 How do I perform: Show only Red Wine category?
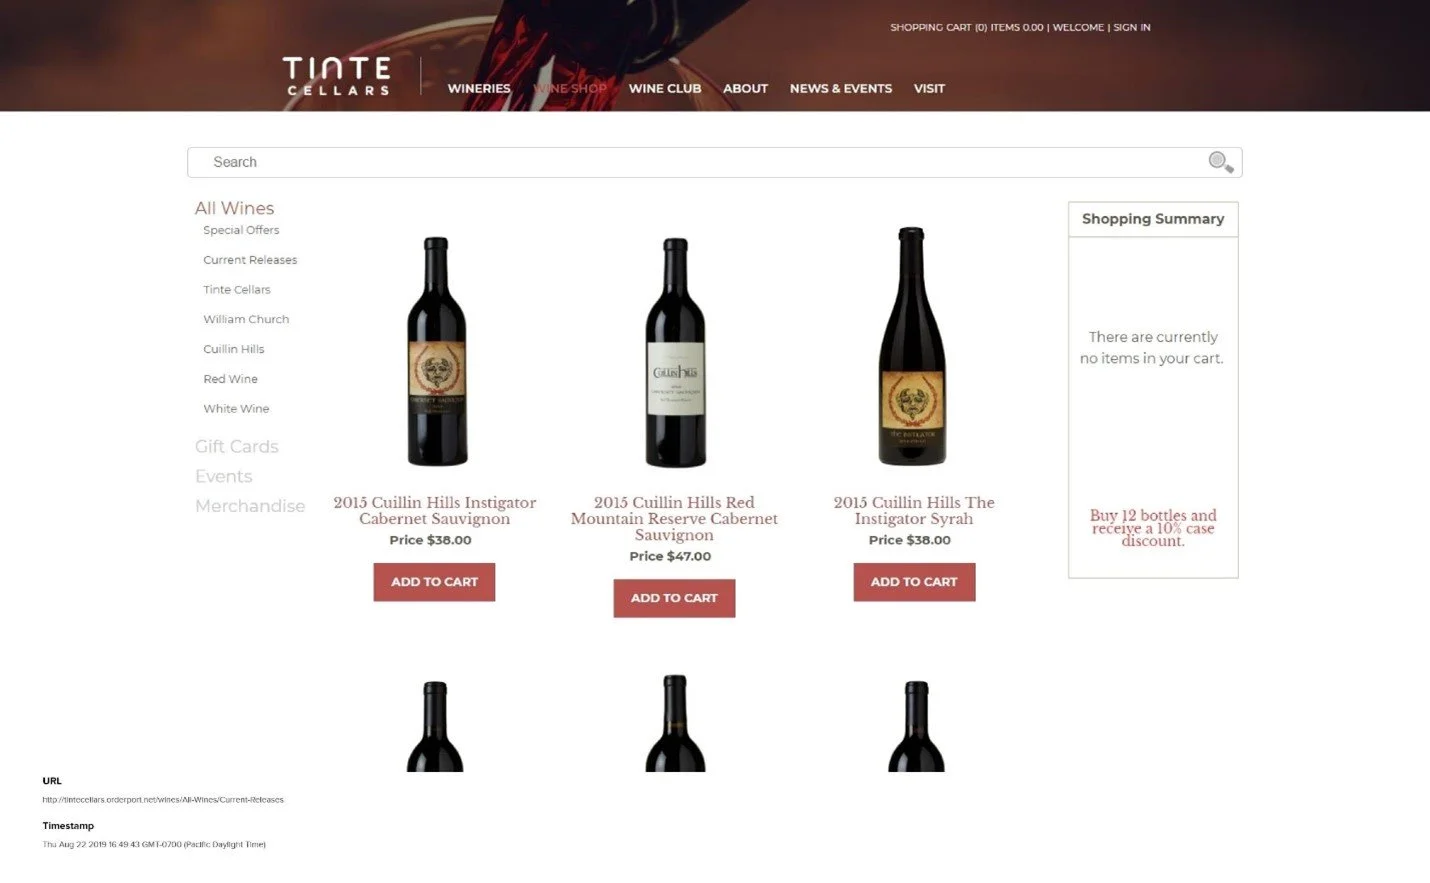pos(231,379)
